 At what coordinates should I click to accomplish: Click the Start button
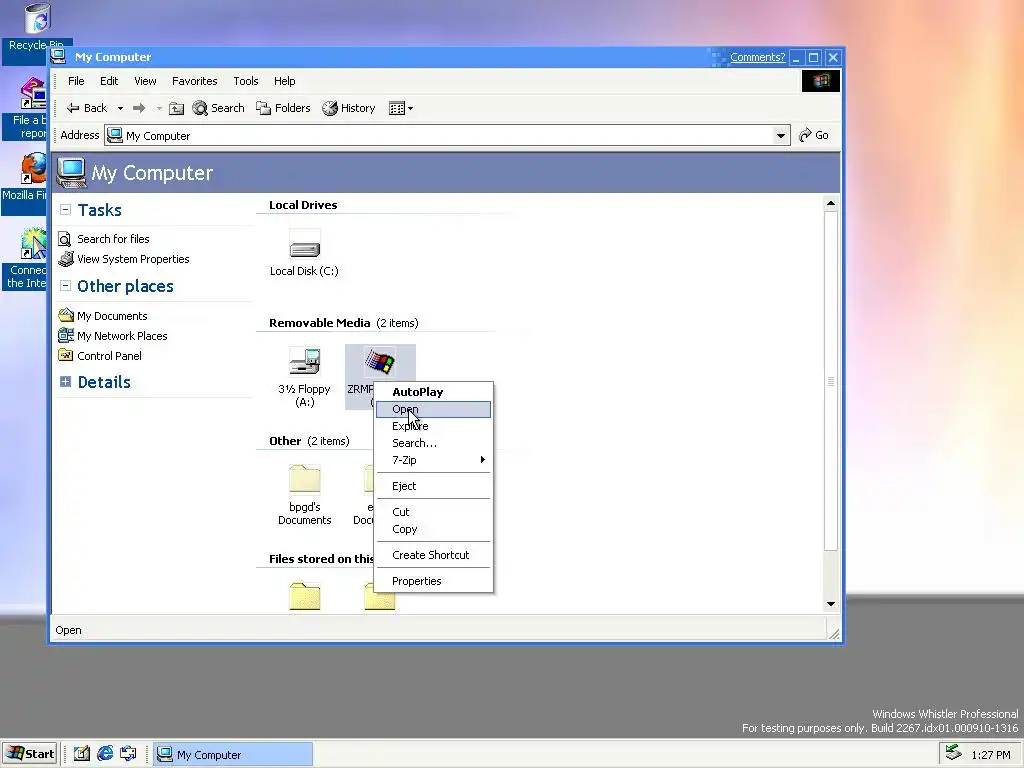point(30,754)
